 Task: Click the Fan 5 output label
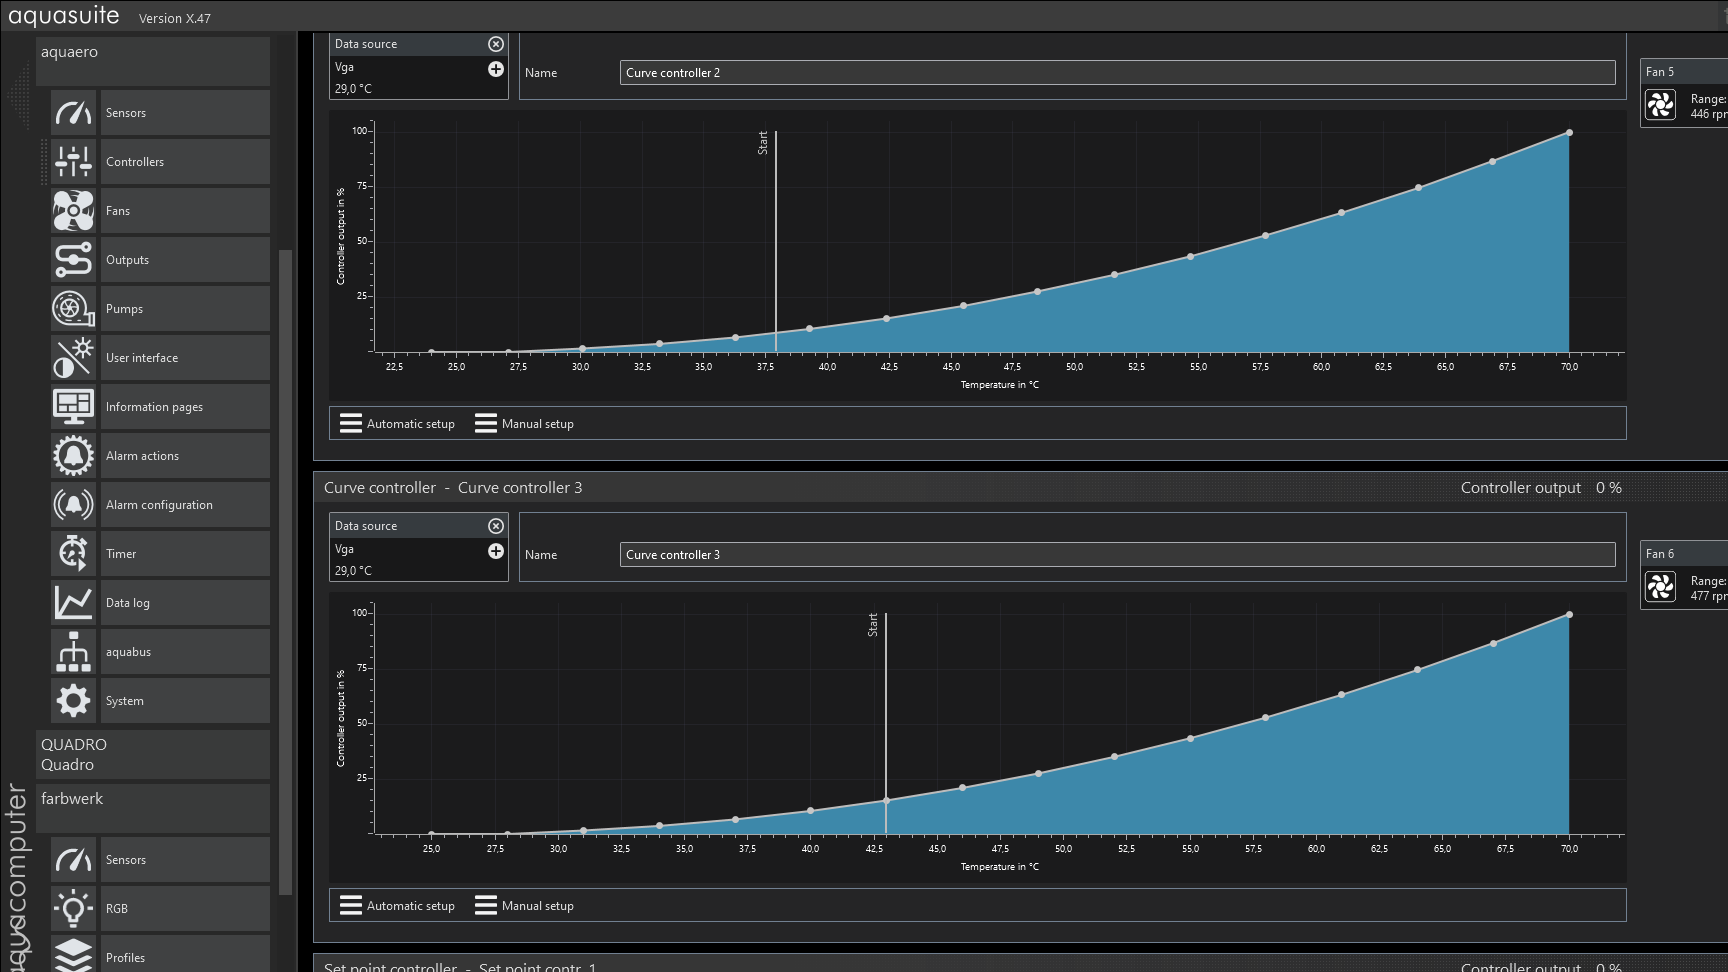pos(1660,72)
